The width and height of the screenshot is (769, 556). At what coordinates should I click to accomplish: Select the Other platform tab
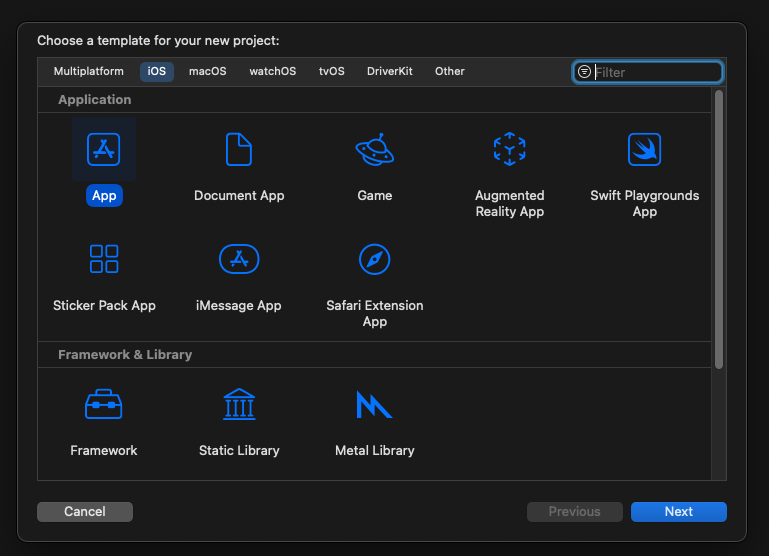[x=450, y=72]
